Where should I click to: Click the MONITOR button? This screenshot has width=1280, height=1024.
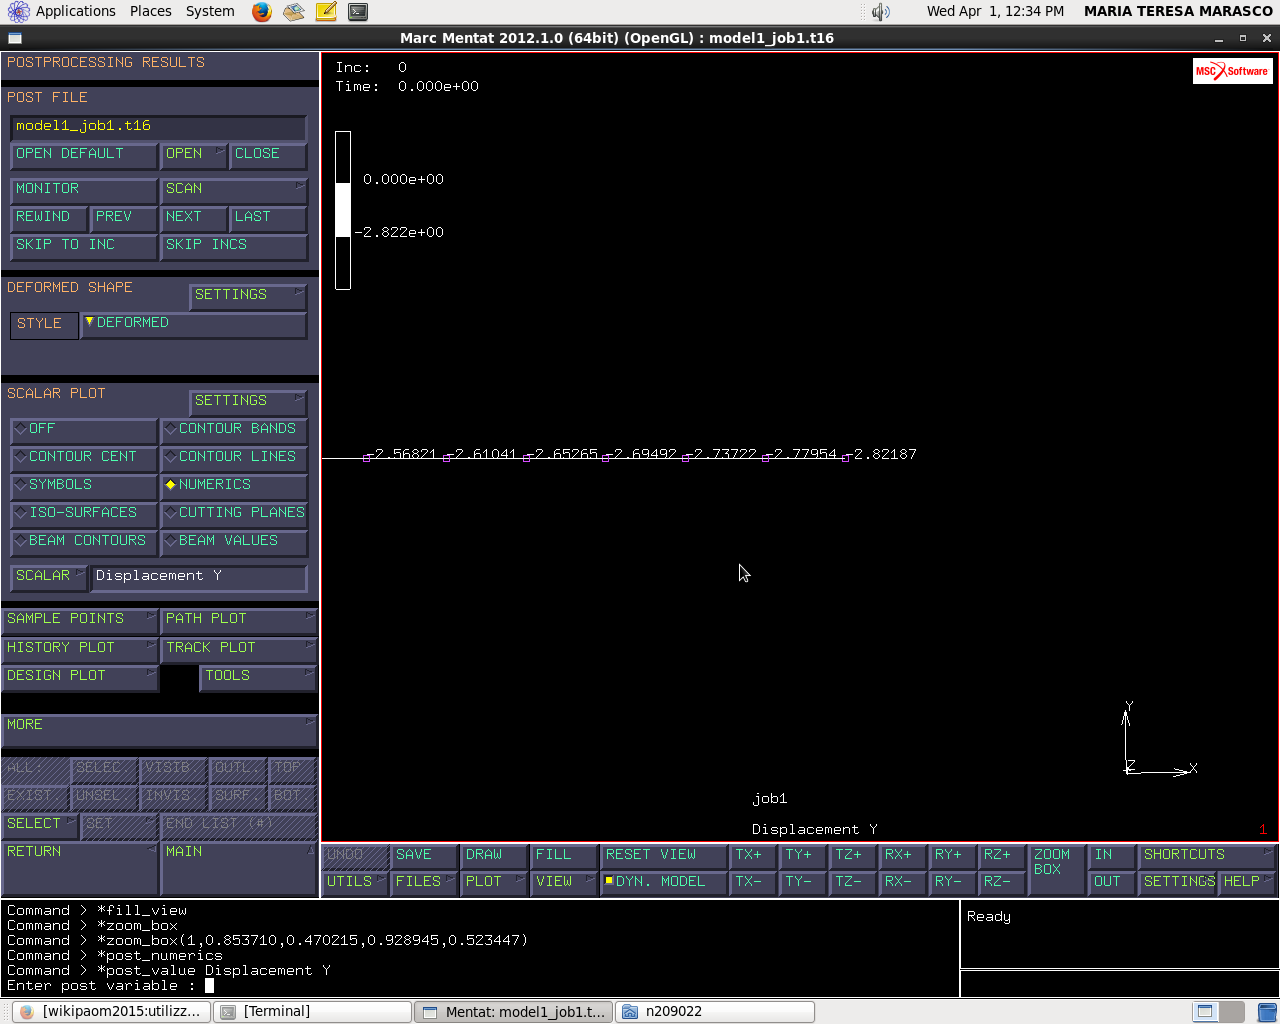coord(84,190)
